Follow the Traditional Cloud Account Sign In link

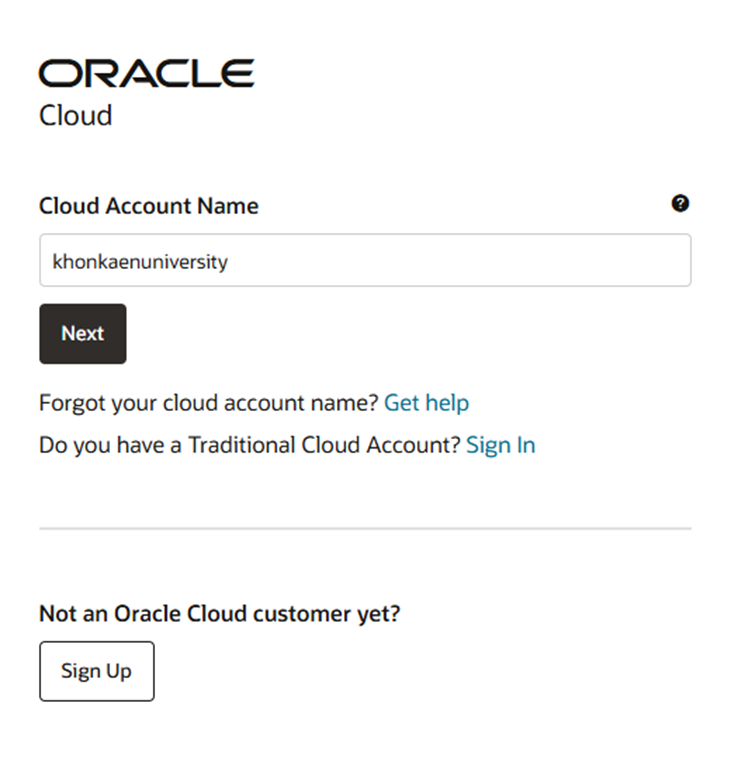point(501,445)
